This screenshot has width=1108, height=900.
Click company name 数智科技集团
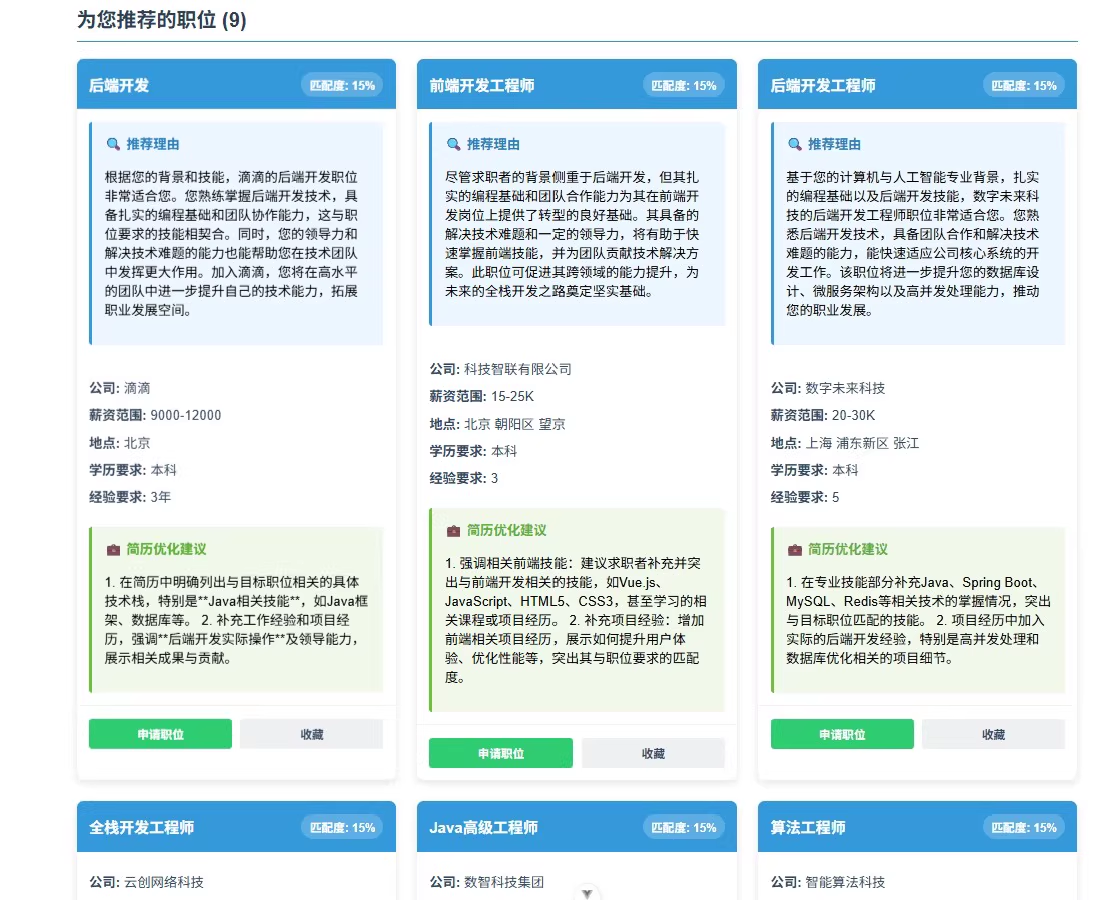click(504, 882)
